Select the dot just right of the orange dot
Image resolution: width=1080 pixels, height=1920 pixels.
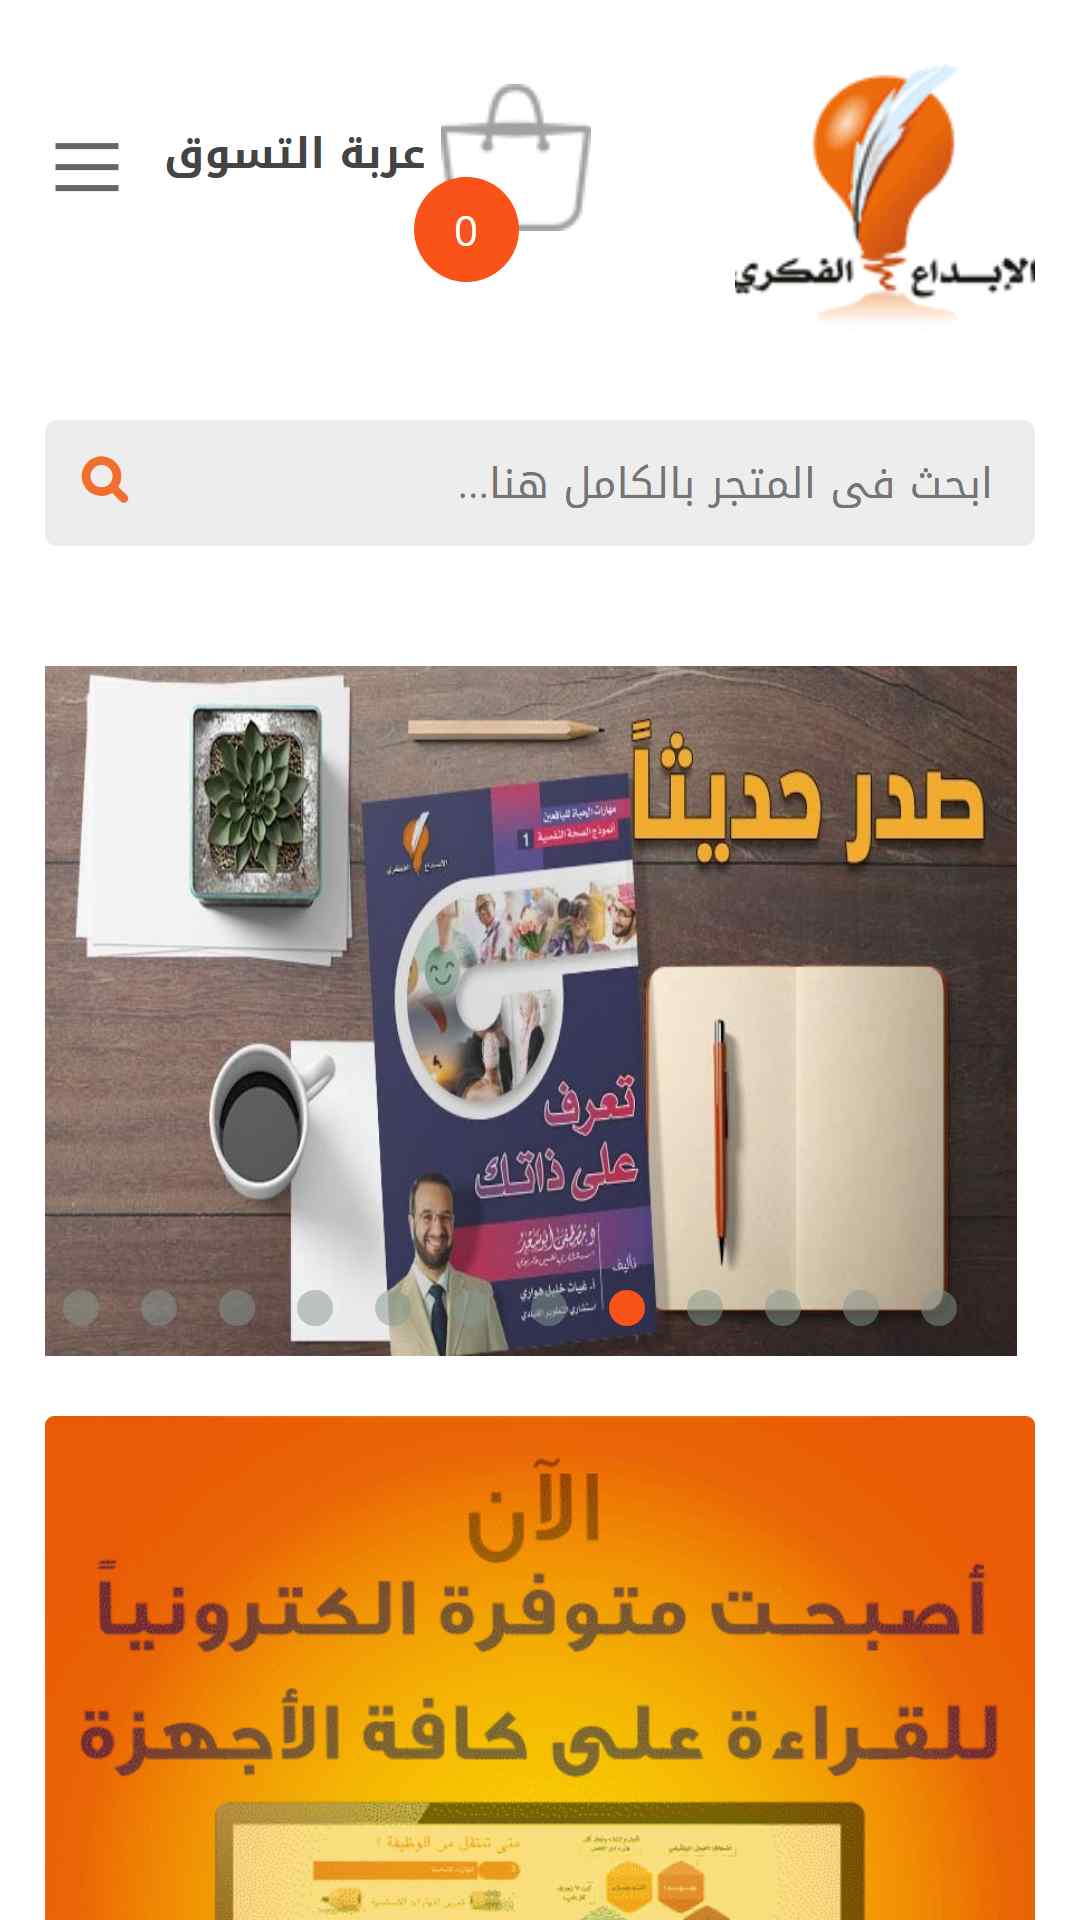point(705,1308)
